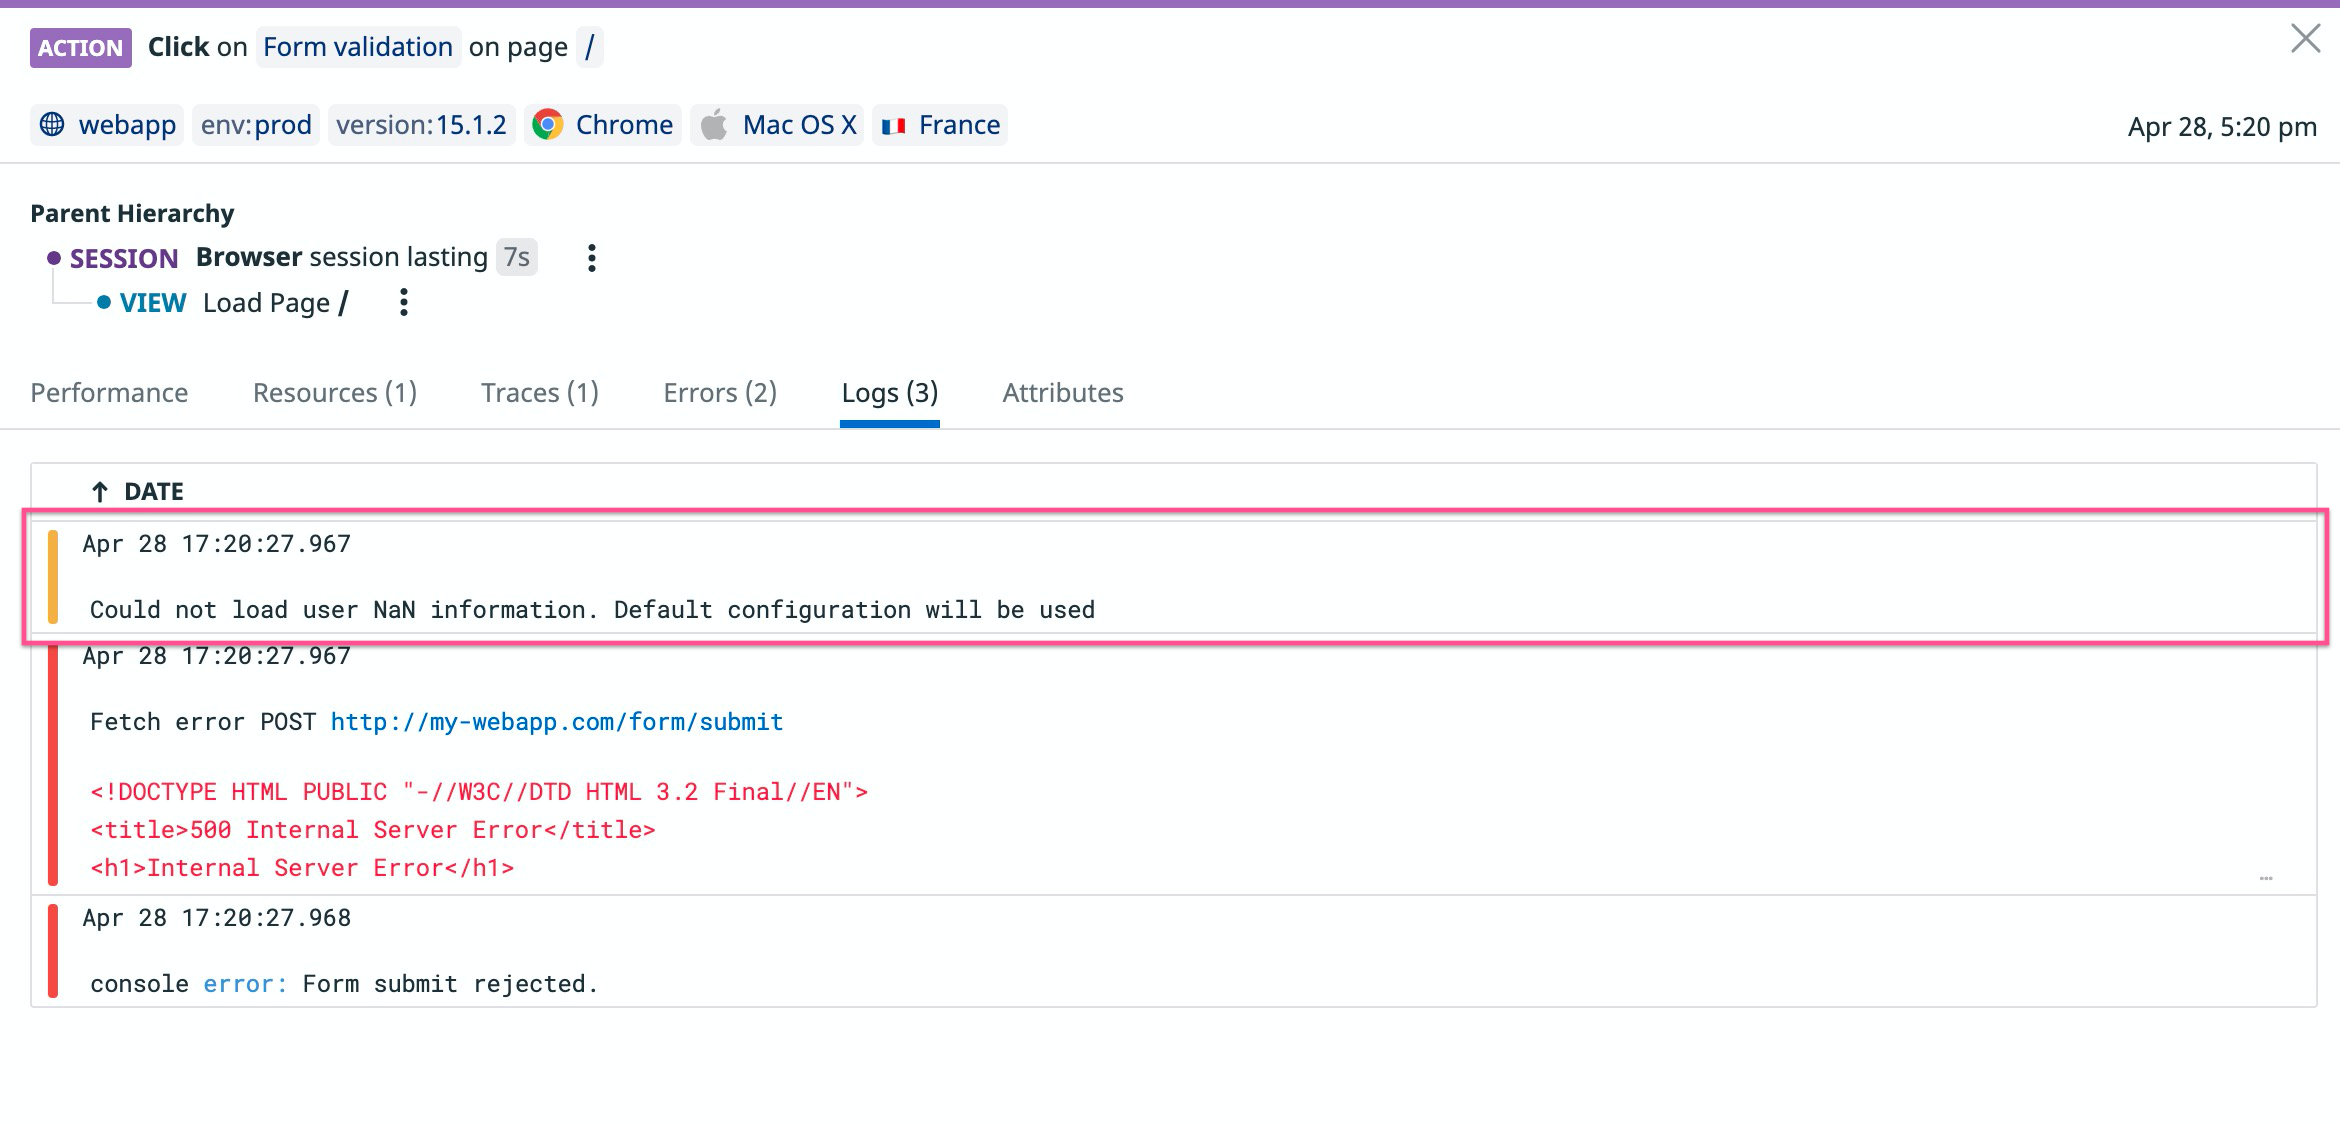Open the 'Form submit rejected' console error log
This screenshot has width=2340, height=1124.
click(344, 984)
